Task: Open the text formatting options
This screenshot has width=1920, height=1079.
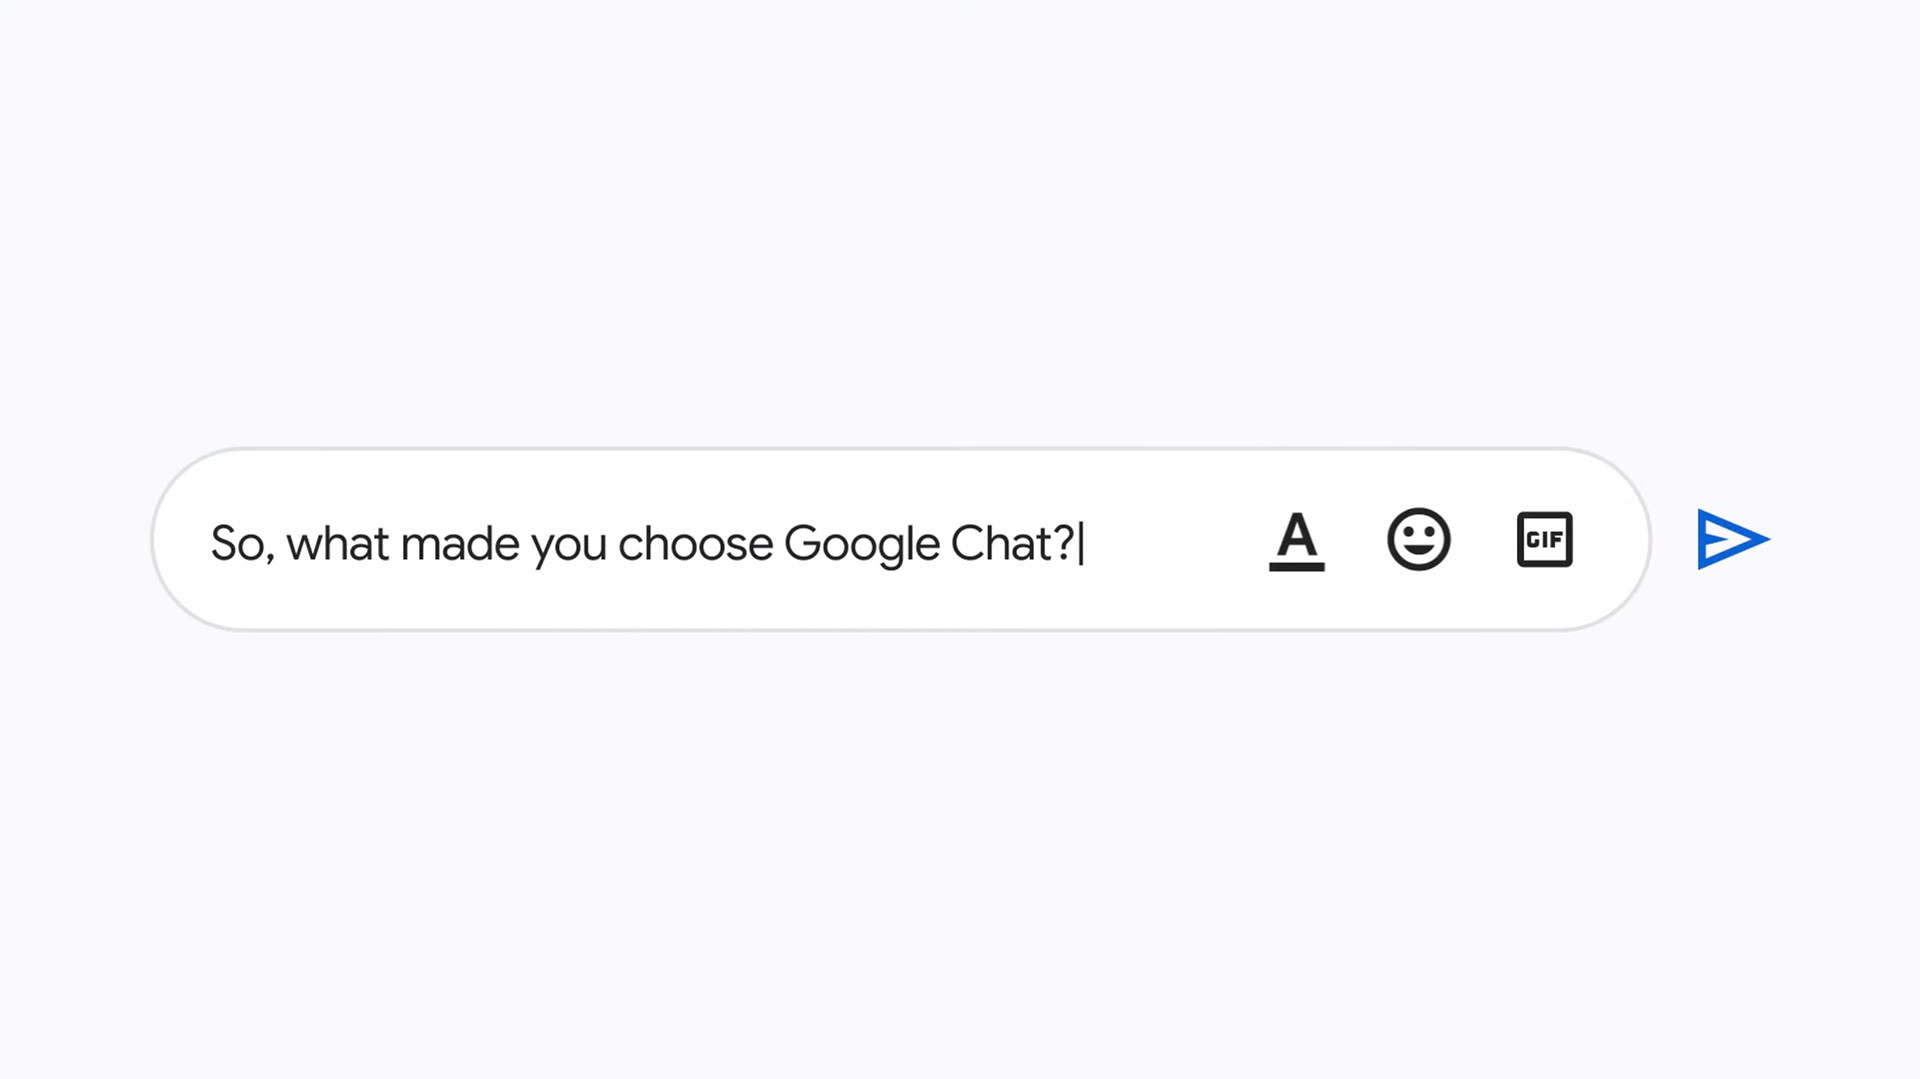Action: pos(1296,540)
